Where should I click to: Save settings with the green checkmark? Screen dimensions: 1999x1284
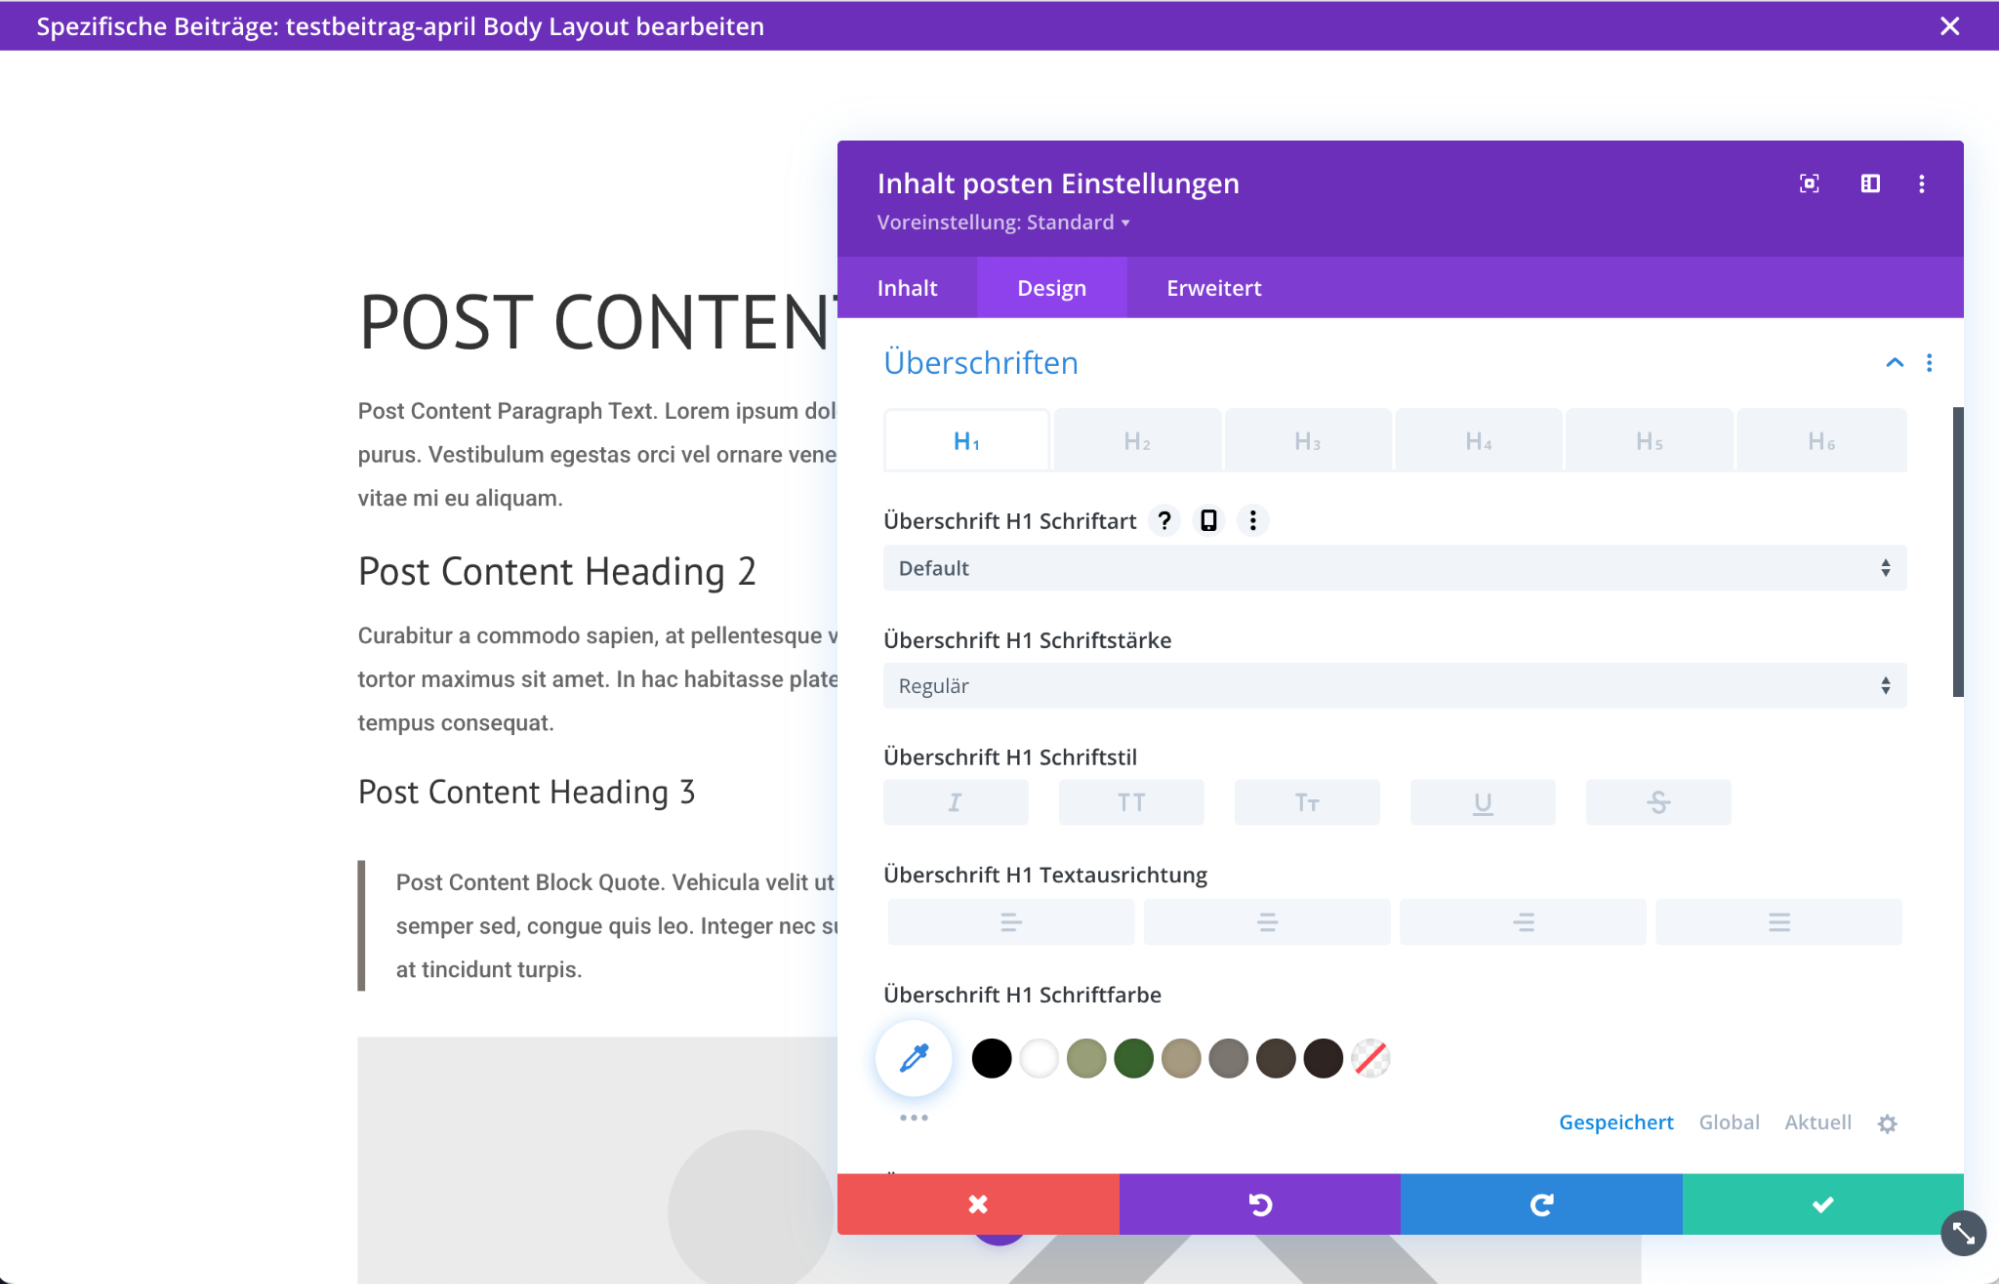[x=1822, y=1205]
